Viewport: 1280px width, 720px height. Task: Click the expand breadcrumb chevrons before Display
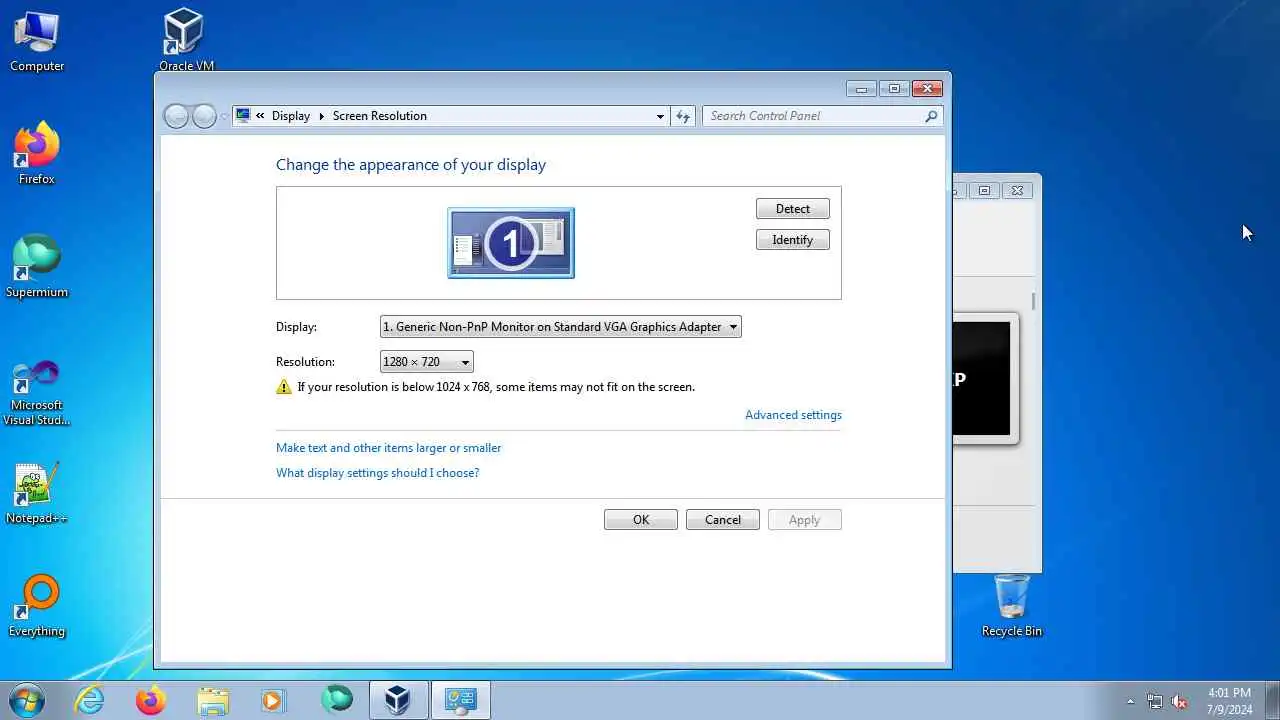260,116
